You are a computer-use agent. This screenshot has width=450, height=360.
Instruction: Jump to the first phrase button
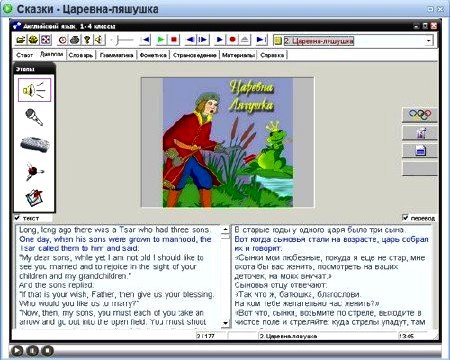click(145, 40)
